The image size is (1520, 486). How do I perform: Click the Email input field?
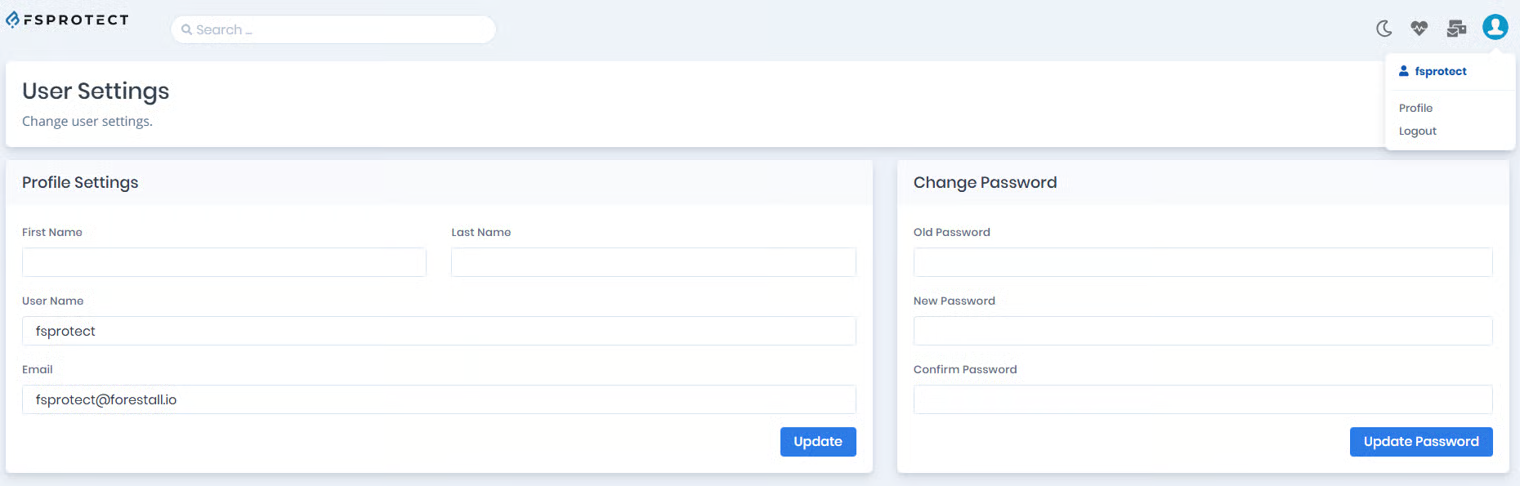439,399
